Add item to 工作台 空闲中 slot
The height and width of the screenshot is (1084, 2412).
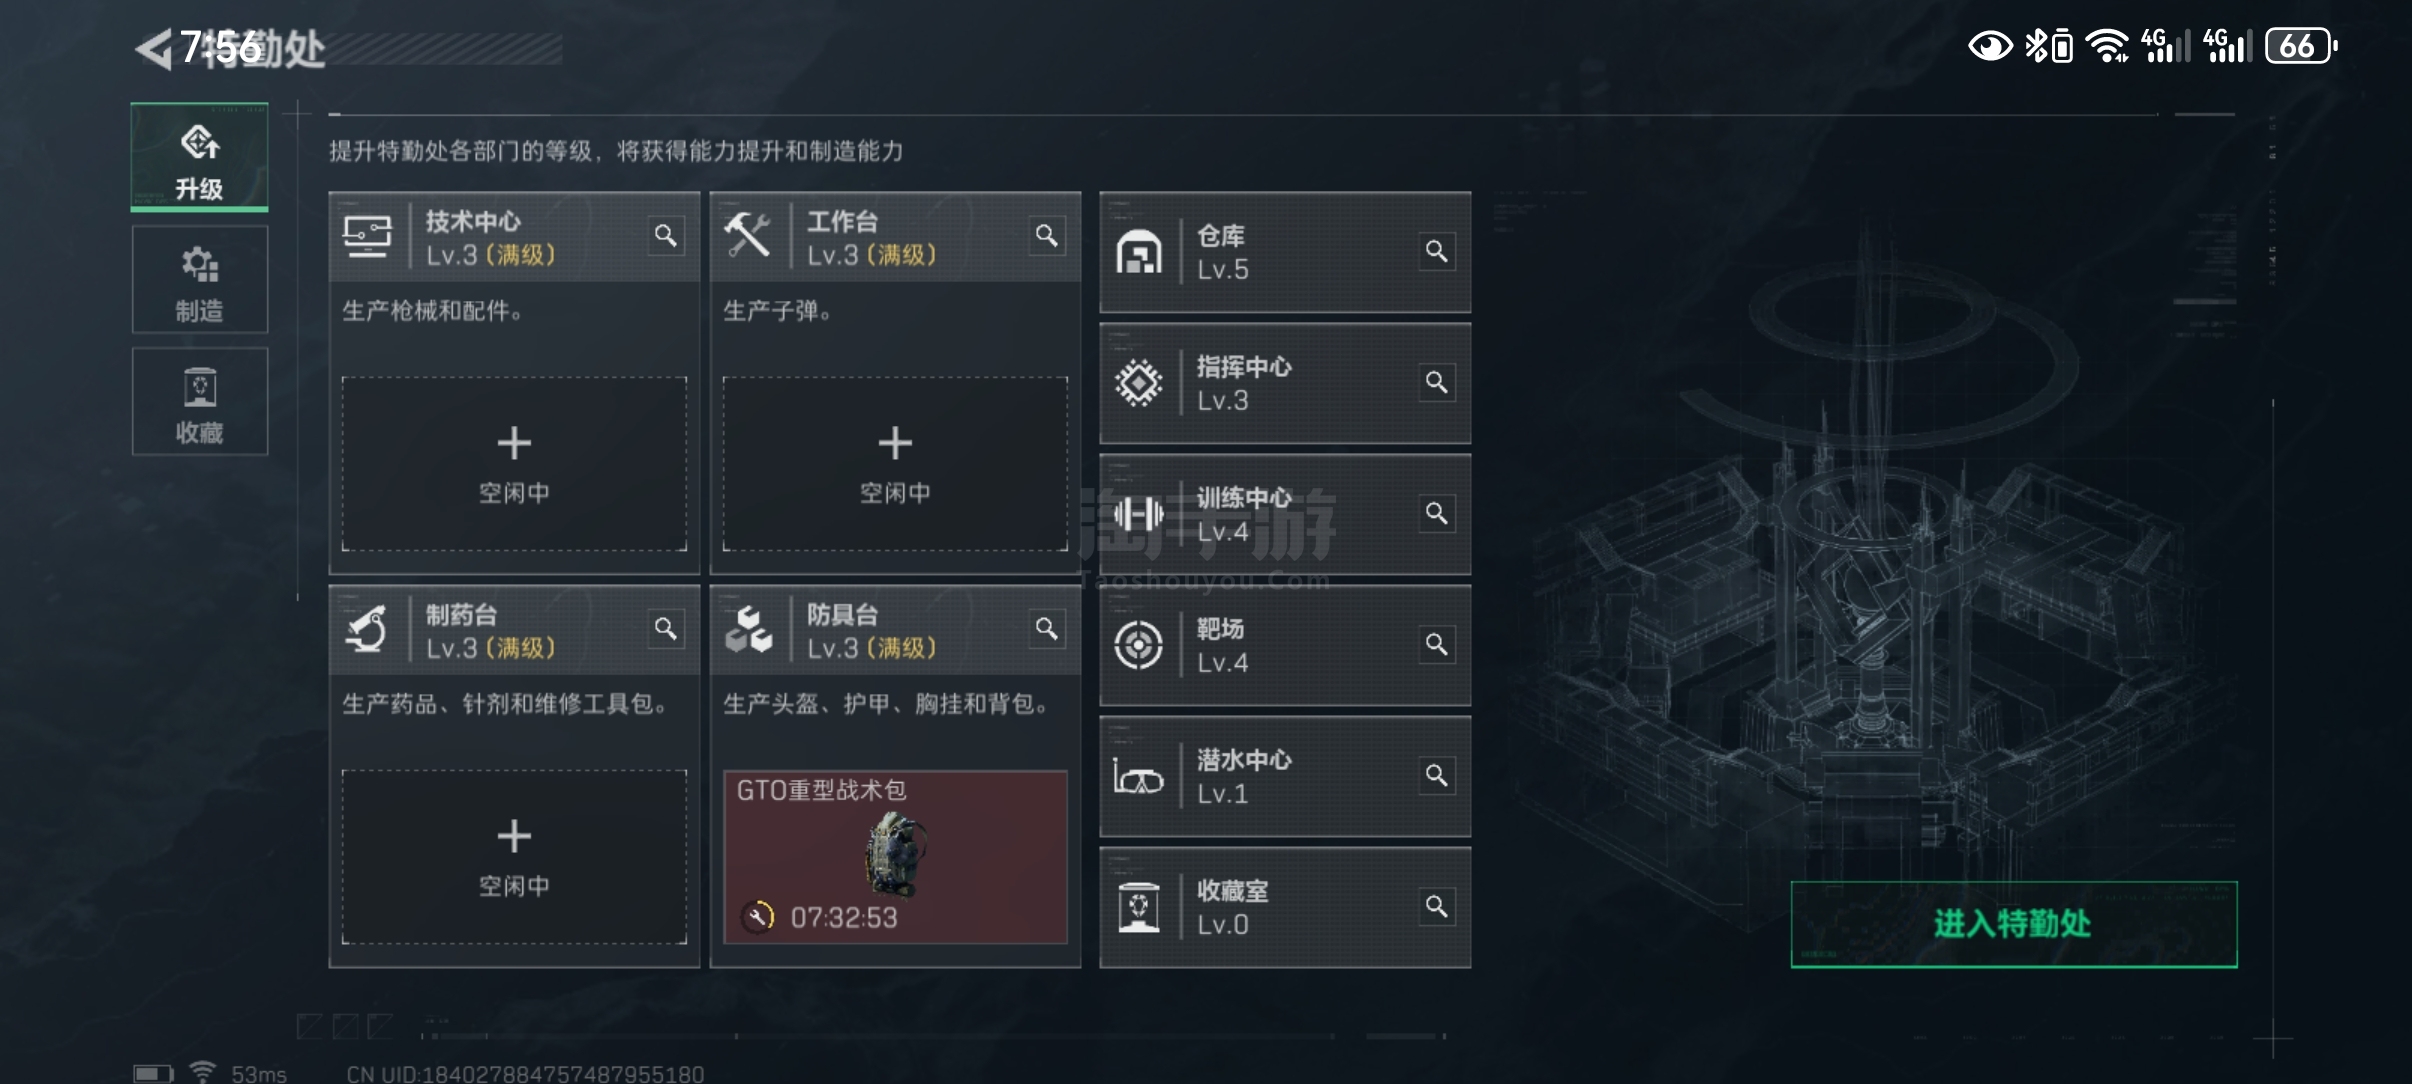(x=895, y=463)
